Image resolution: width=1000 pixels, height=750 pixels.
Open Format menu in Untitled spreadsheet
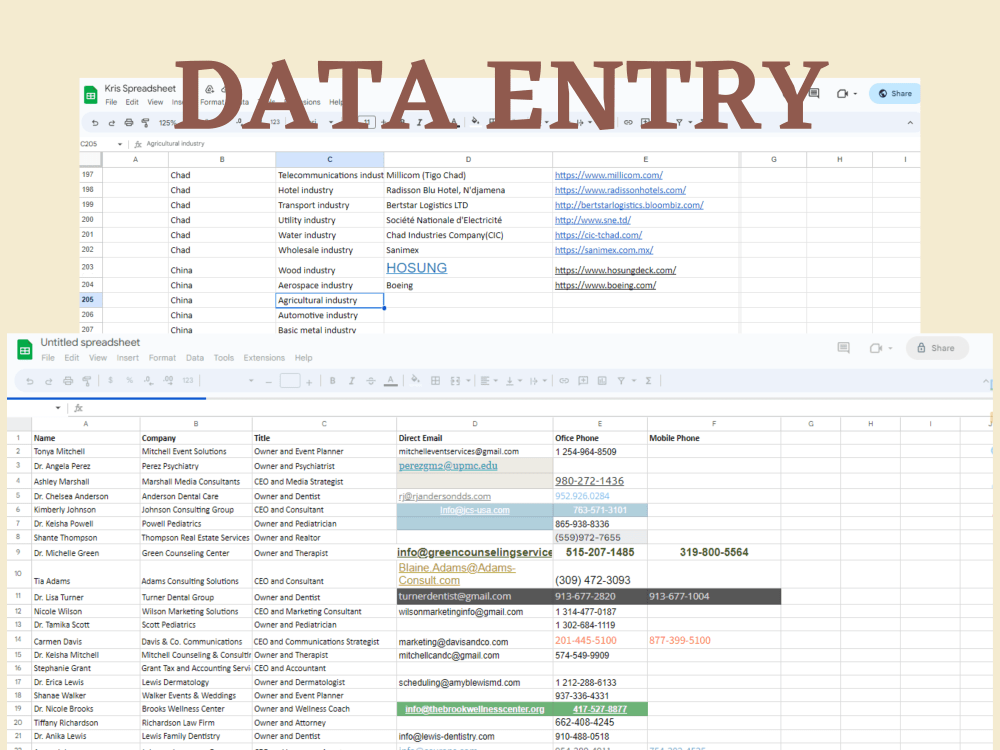pos(162,358)
